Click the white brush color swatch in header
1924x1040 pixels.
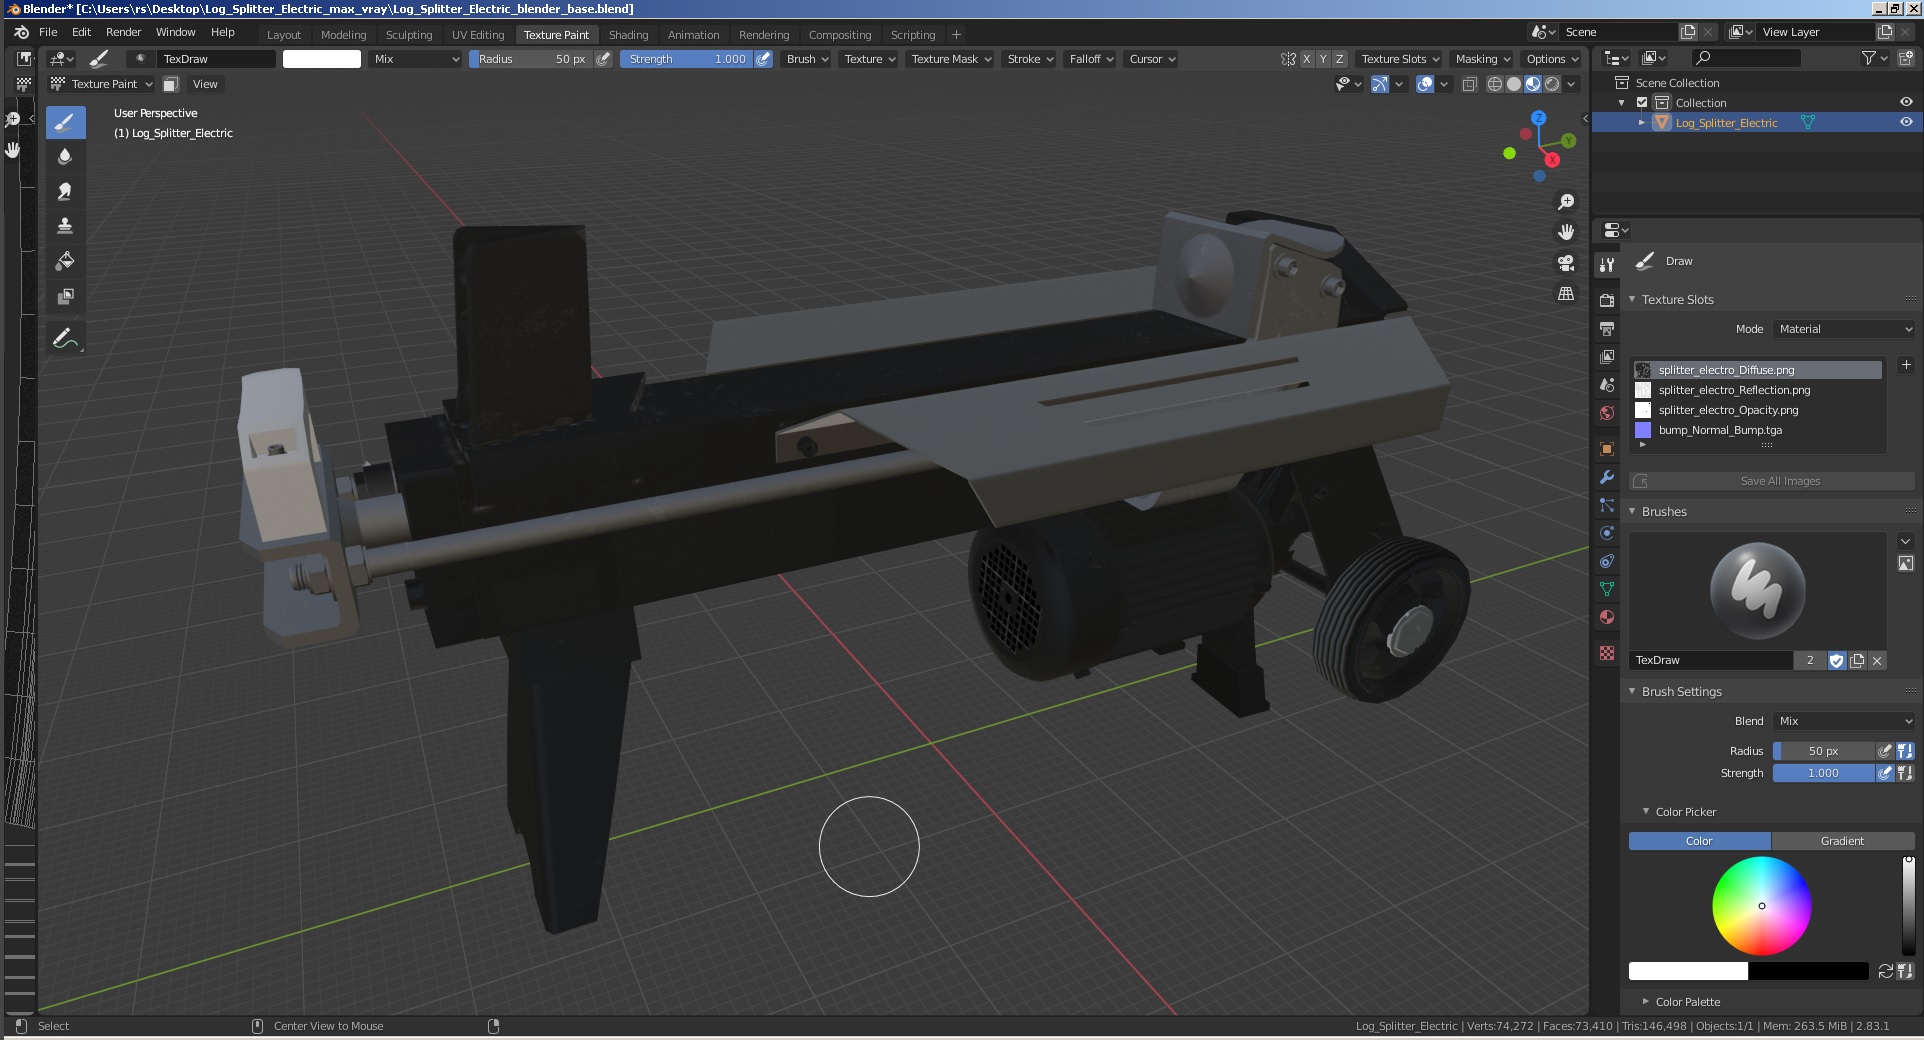tap(322, 59)
